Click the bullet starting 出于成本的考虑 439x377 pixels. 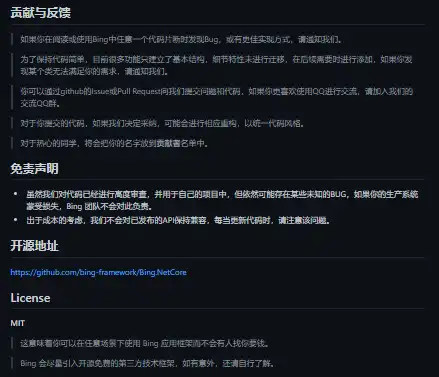tap(178, 220)
